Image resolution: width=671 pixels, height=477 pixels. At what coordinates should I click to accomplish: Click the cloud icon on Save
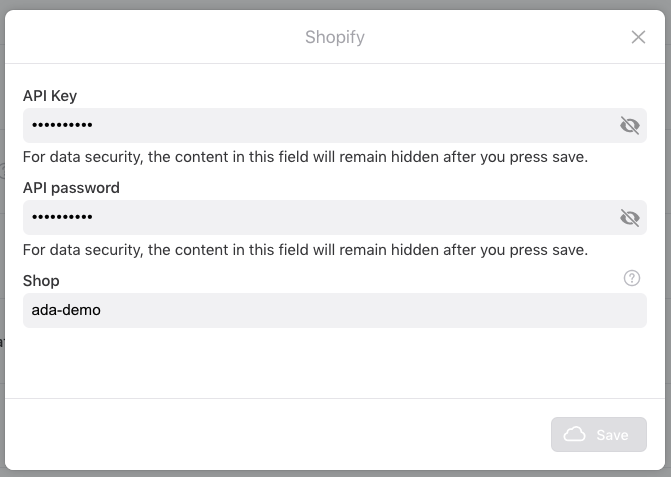point(575,434)
